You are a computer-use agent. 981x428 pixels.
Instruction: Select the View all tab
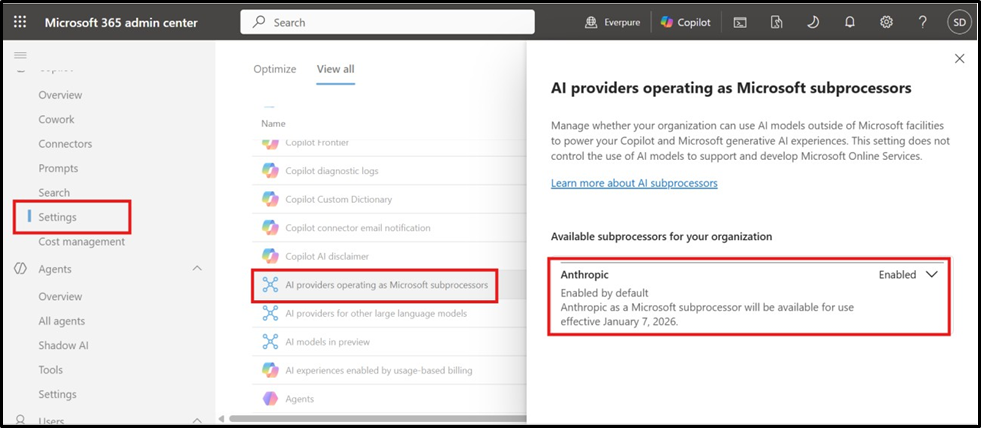pos(335,69)
